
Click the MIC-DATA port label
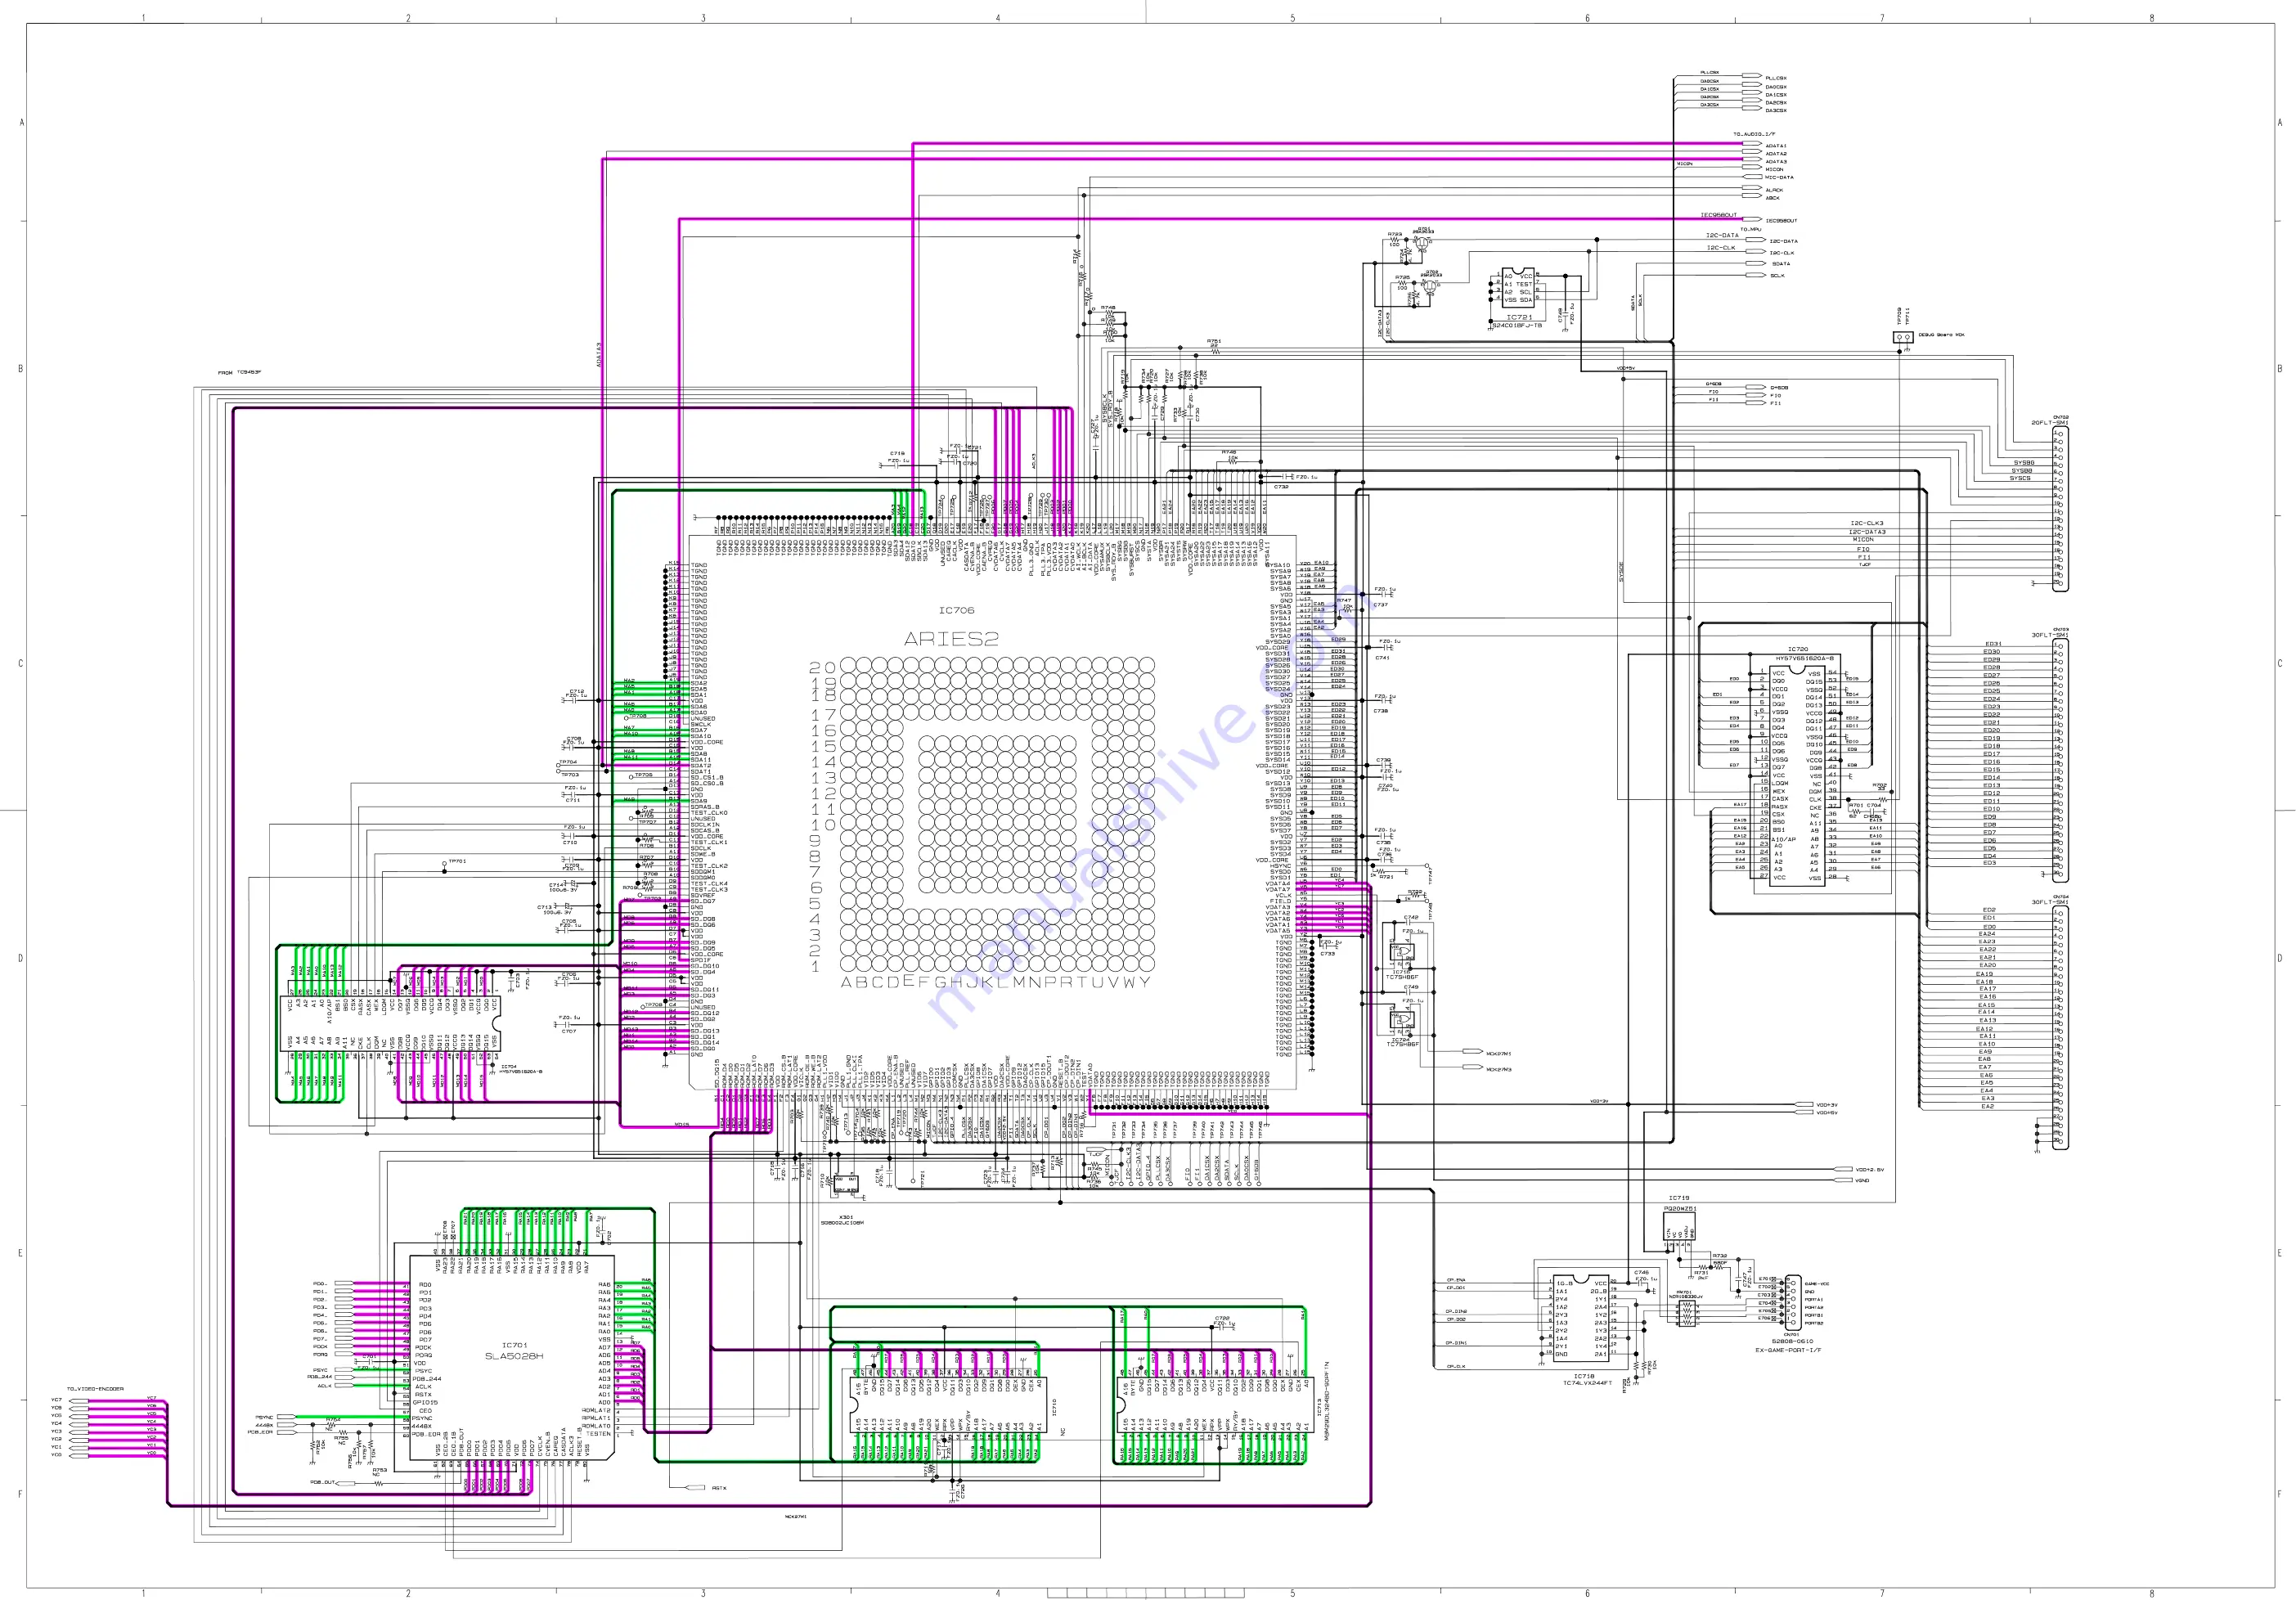(1779, 178)
